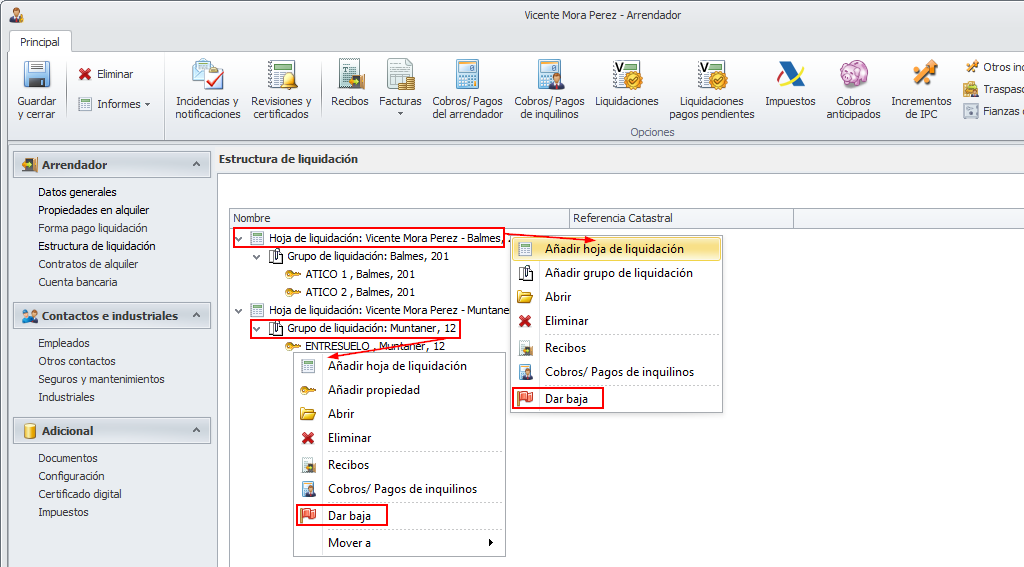
Task: Click Referencia Catastral column header
Action: point(682,218)
